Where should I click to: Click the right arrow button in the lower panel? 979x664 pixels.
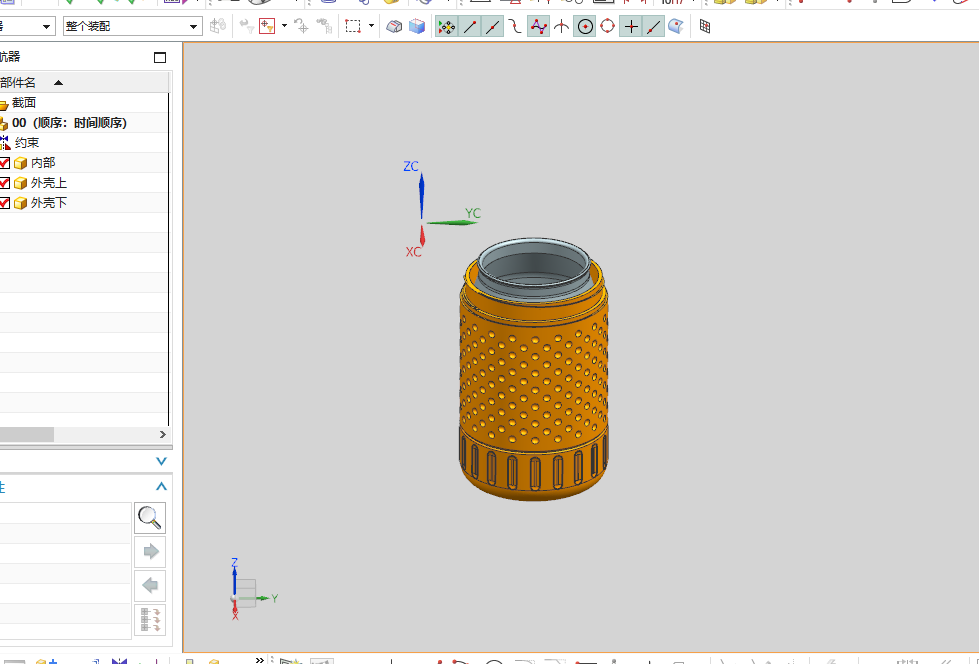click(x=150, y=552)
